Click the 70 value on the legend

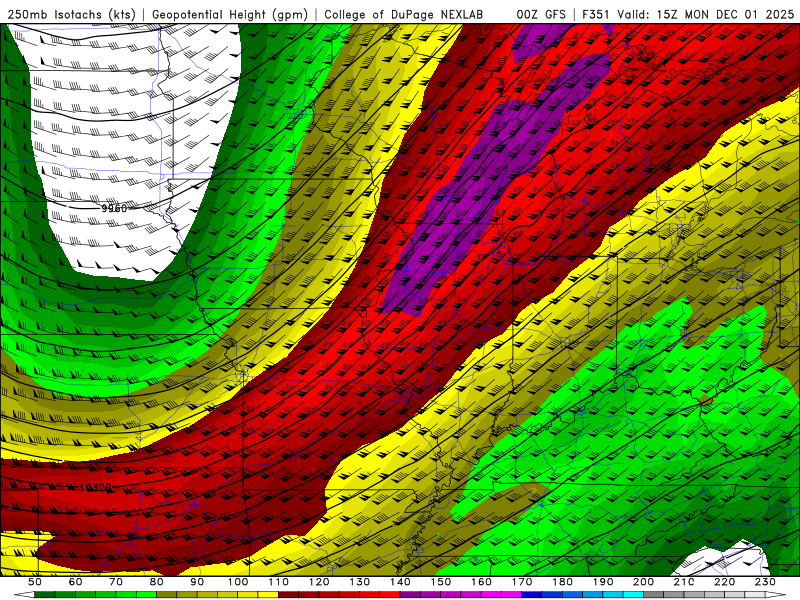coord(116,582)
